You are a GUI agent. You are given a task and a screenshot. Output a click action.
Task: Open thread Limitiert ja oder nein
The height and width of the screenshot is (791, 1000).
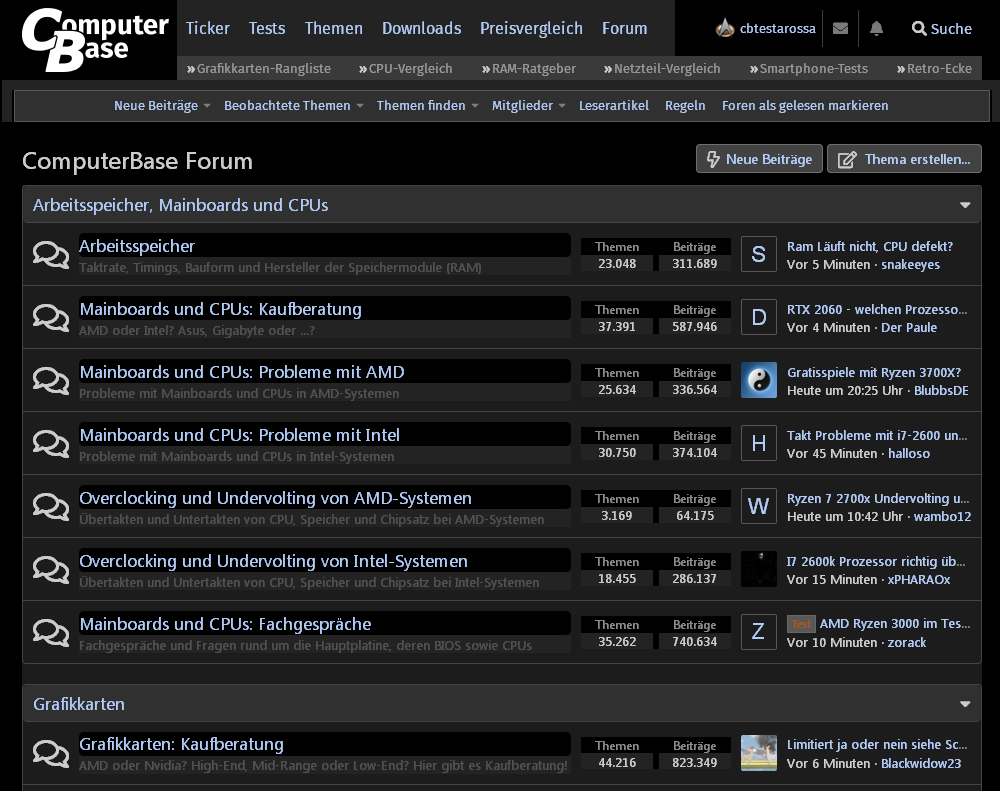[x=877, y=745]
